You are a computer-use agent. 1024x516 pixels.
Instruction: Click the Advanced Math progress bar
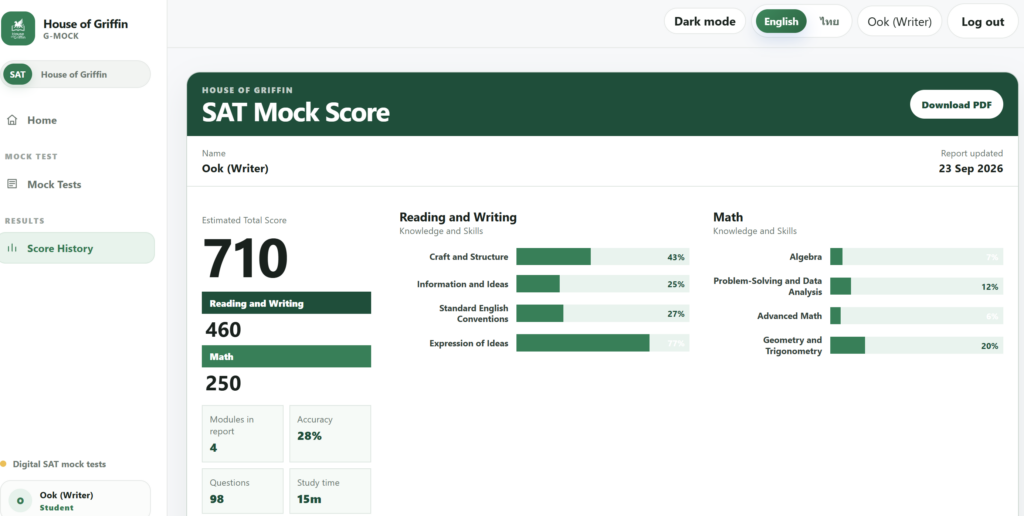[916, 315]
